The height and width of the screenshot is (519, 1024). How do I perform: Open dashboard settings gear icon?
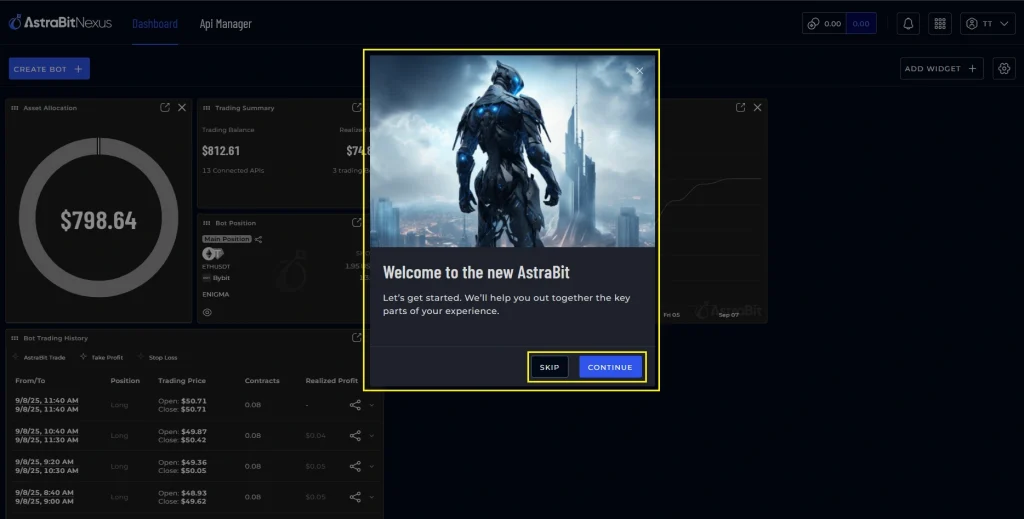pos(1004,69)
